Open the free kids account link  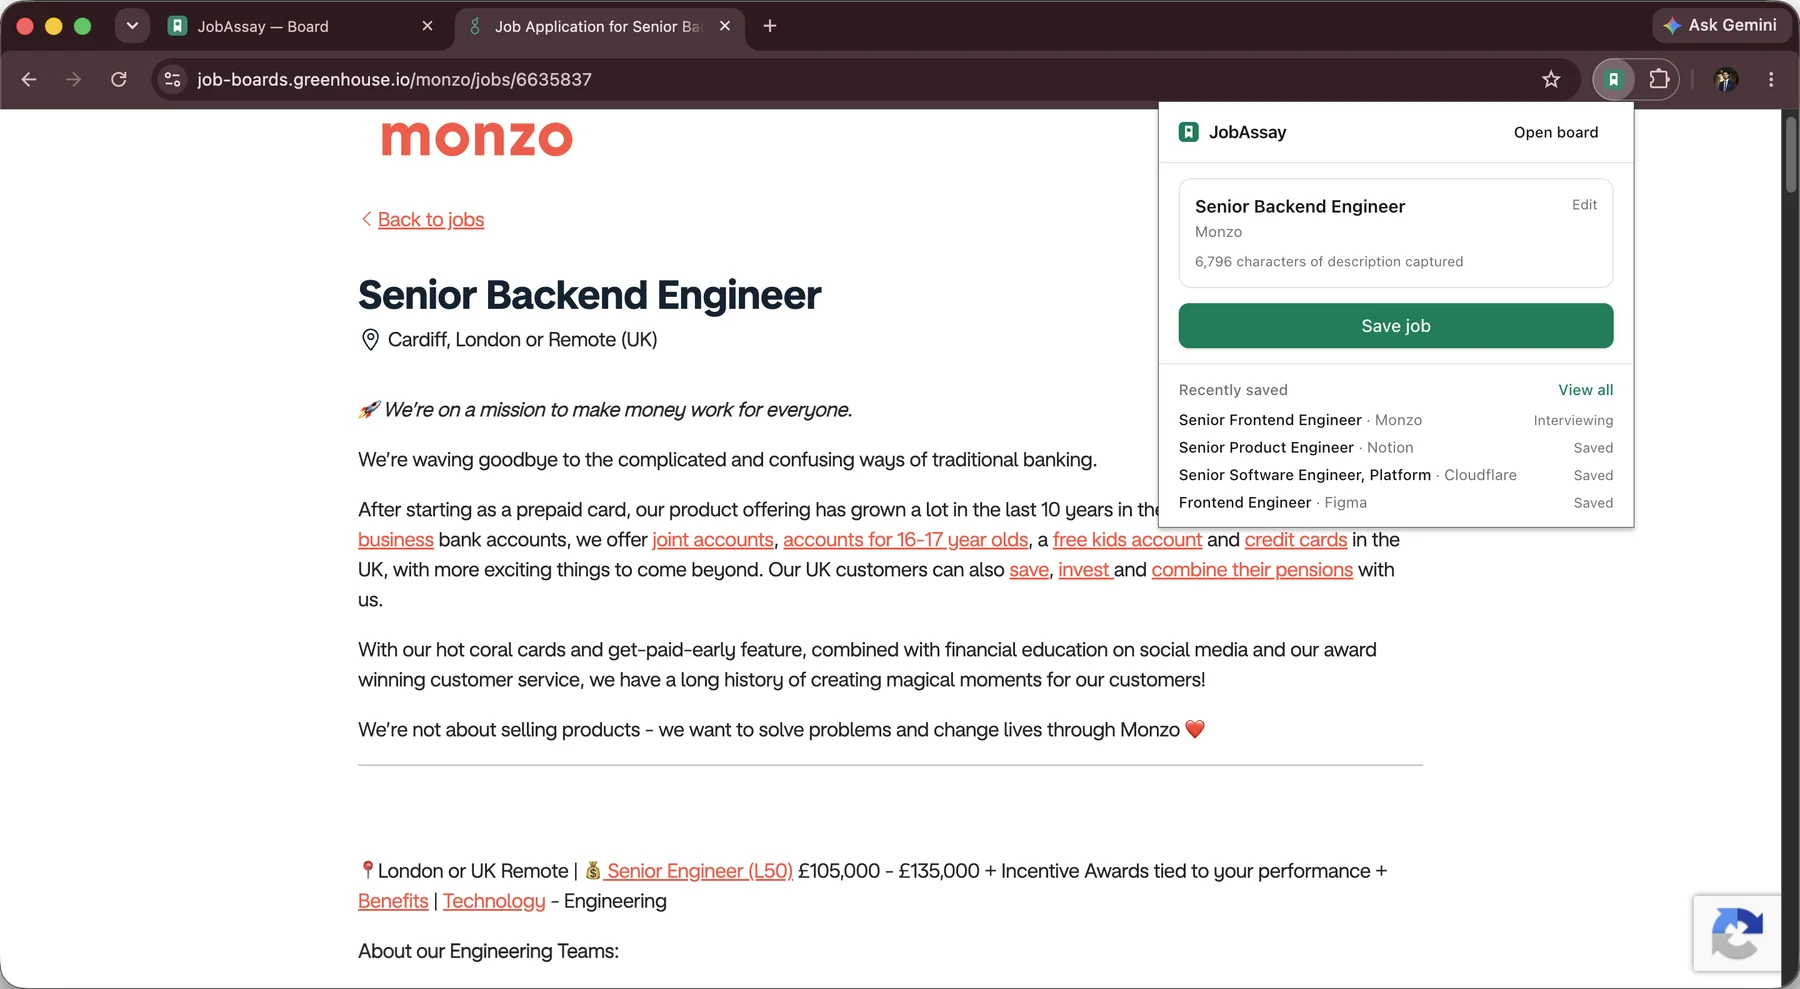click(1127, 540)
